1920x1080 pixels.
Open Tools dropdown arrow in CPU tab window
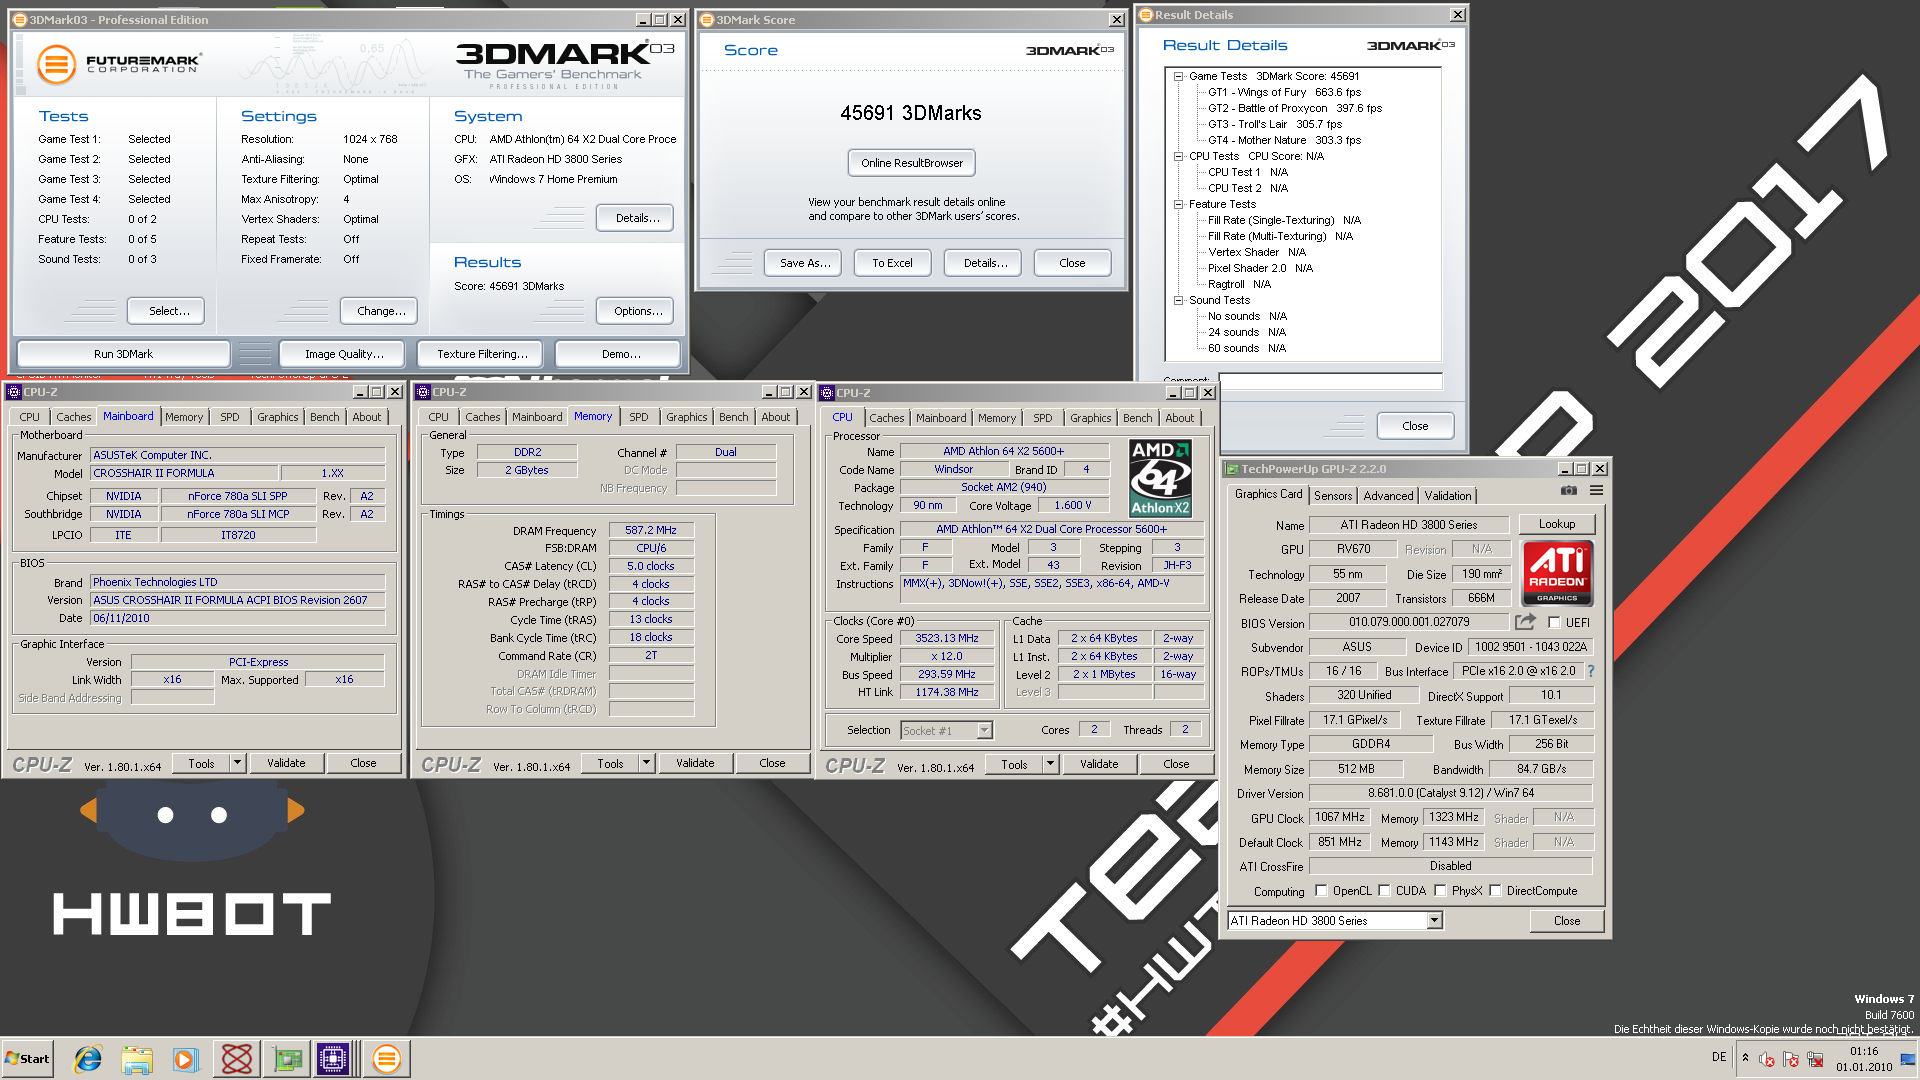click(x=1051, y=764)
